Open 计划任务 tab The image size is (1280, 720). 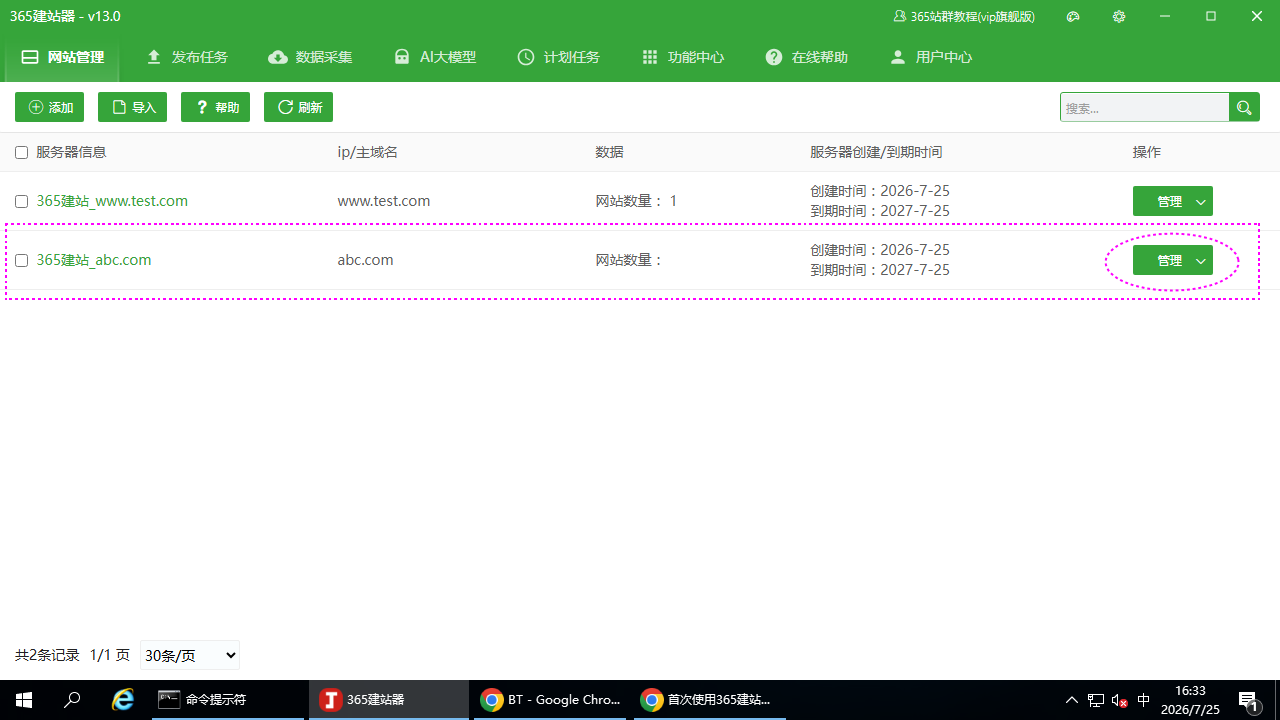pos(559,57)
